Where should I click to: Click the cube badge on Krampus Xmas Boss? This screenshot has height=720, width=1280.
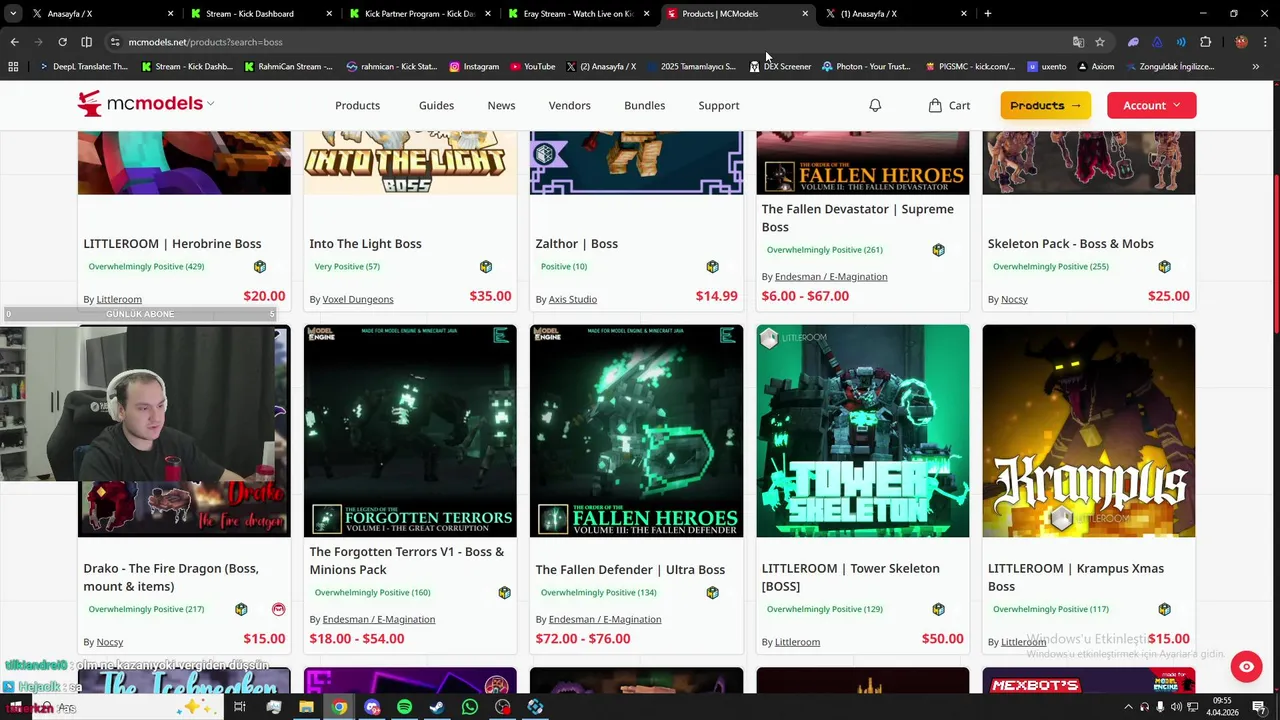[1164, 609]
